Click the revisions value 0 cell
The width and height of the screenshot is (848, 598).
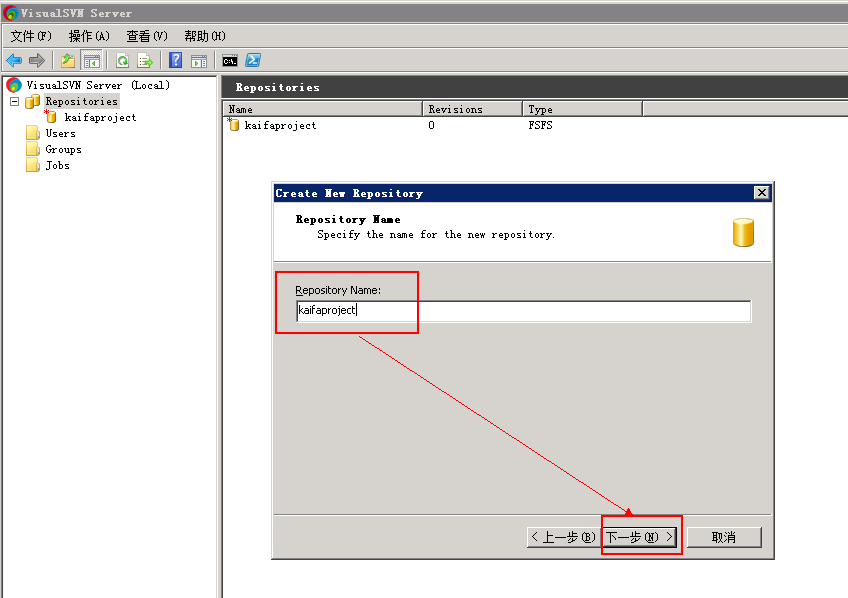tap(431, 125)
